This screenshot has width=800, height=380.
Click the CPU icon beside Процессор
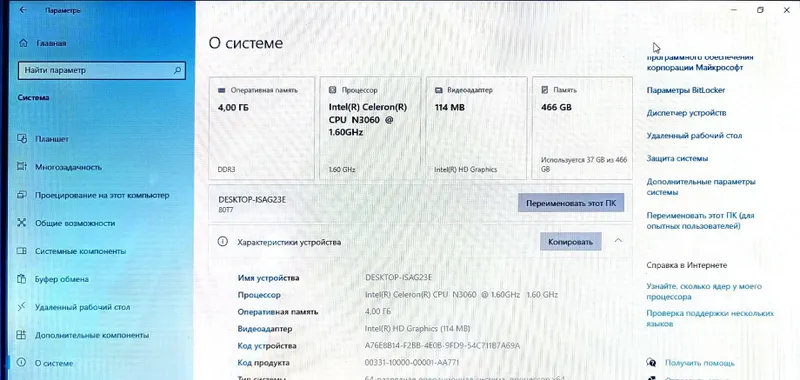click(332, 90)
